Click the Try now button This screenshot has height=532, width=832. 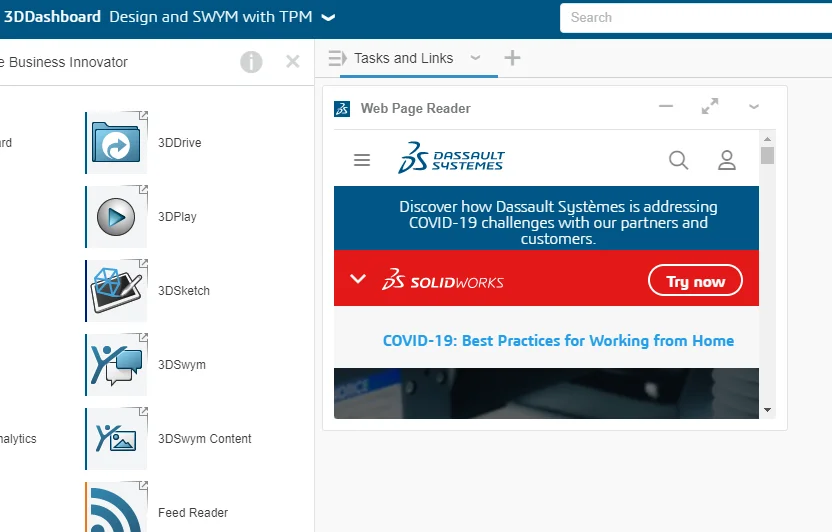(x=695, y=281)
